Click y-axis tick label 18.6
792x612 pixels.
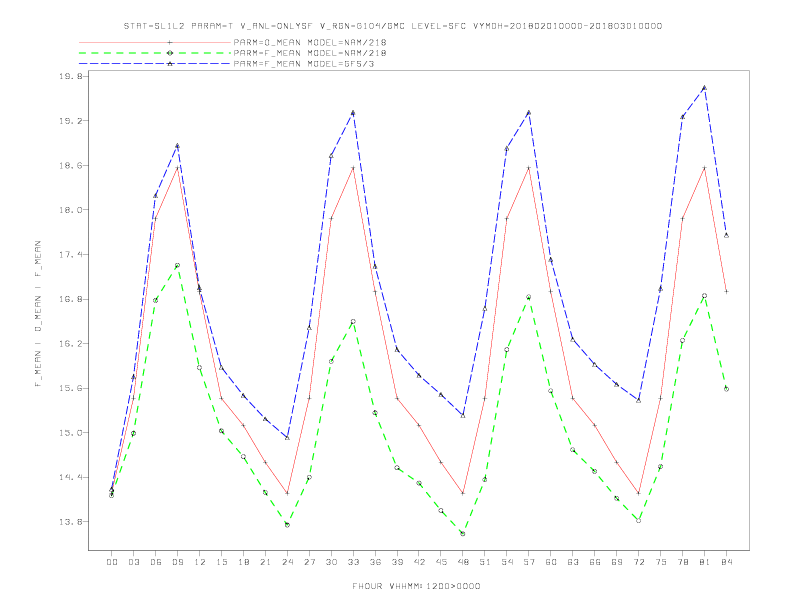tap(70, 165)
